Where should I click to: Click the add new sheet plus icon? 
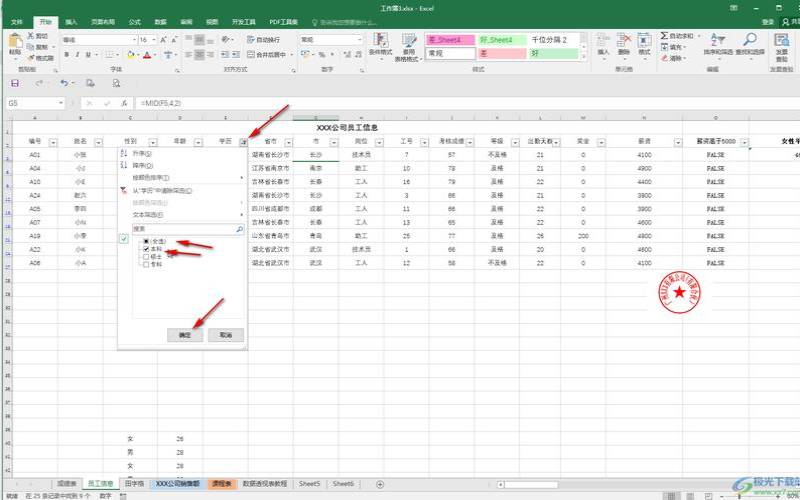[x=380, y=484]
